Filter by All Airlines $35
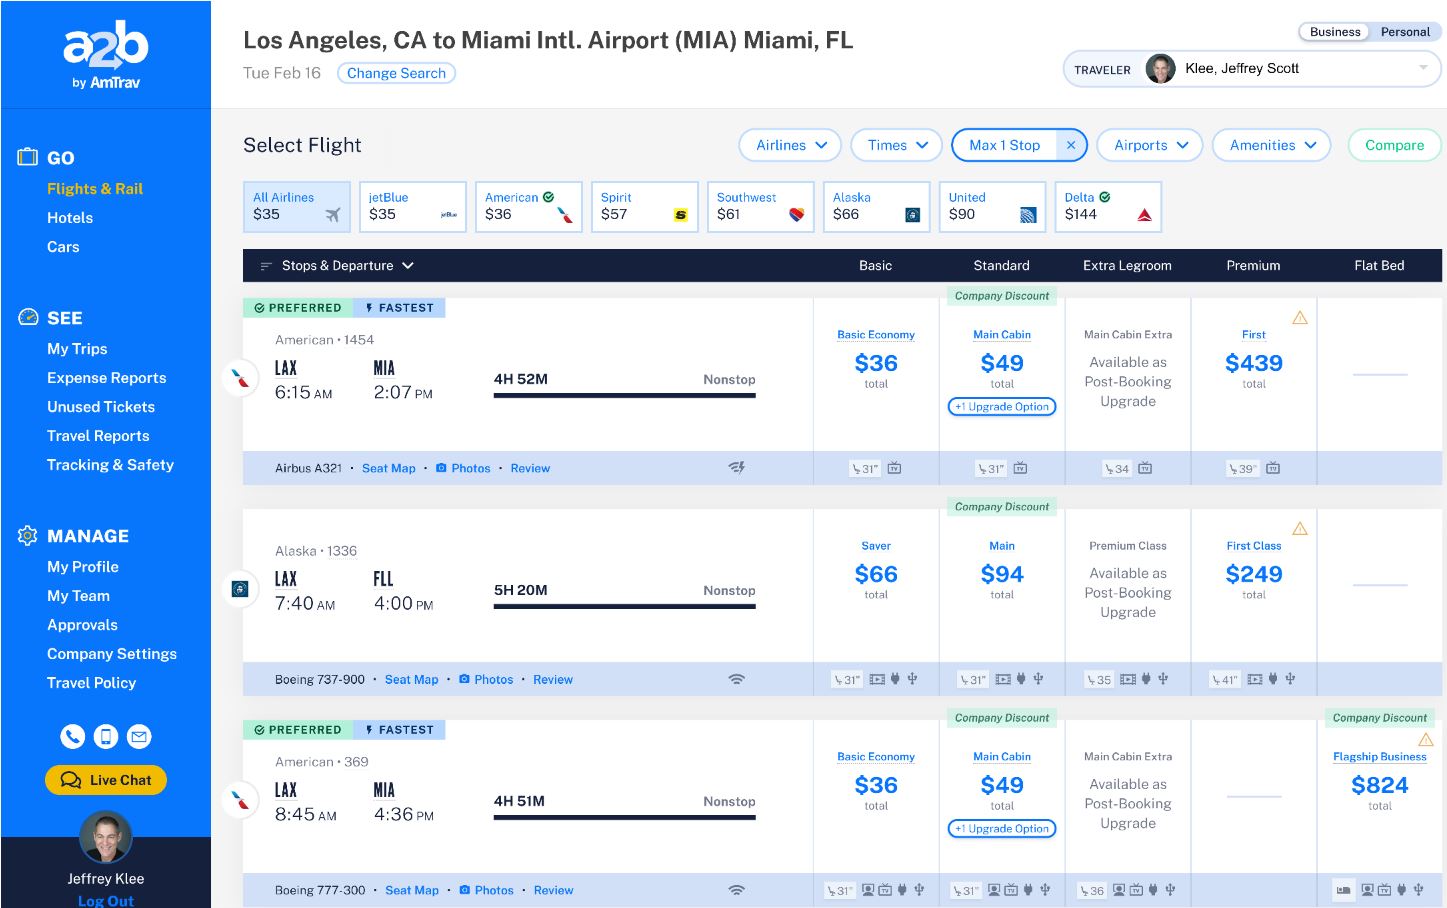This screenshot has height=908, width=1447. pyautogui.click(x=297, y=207)
